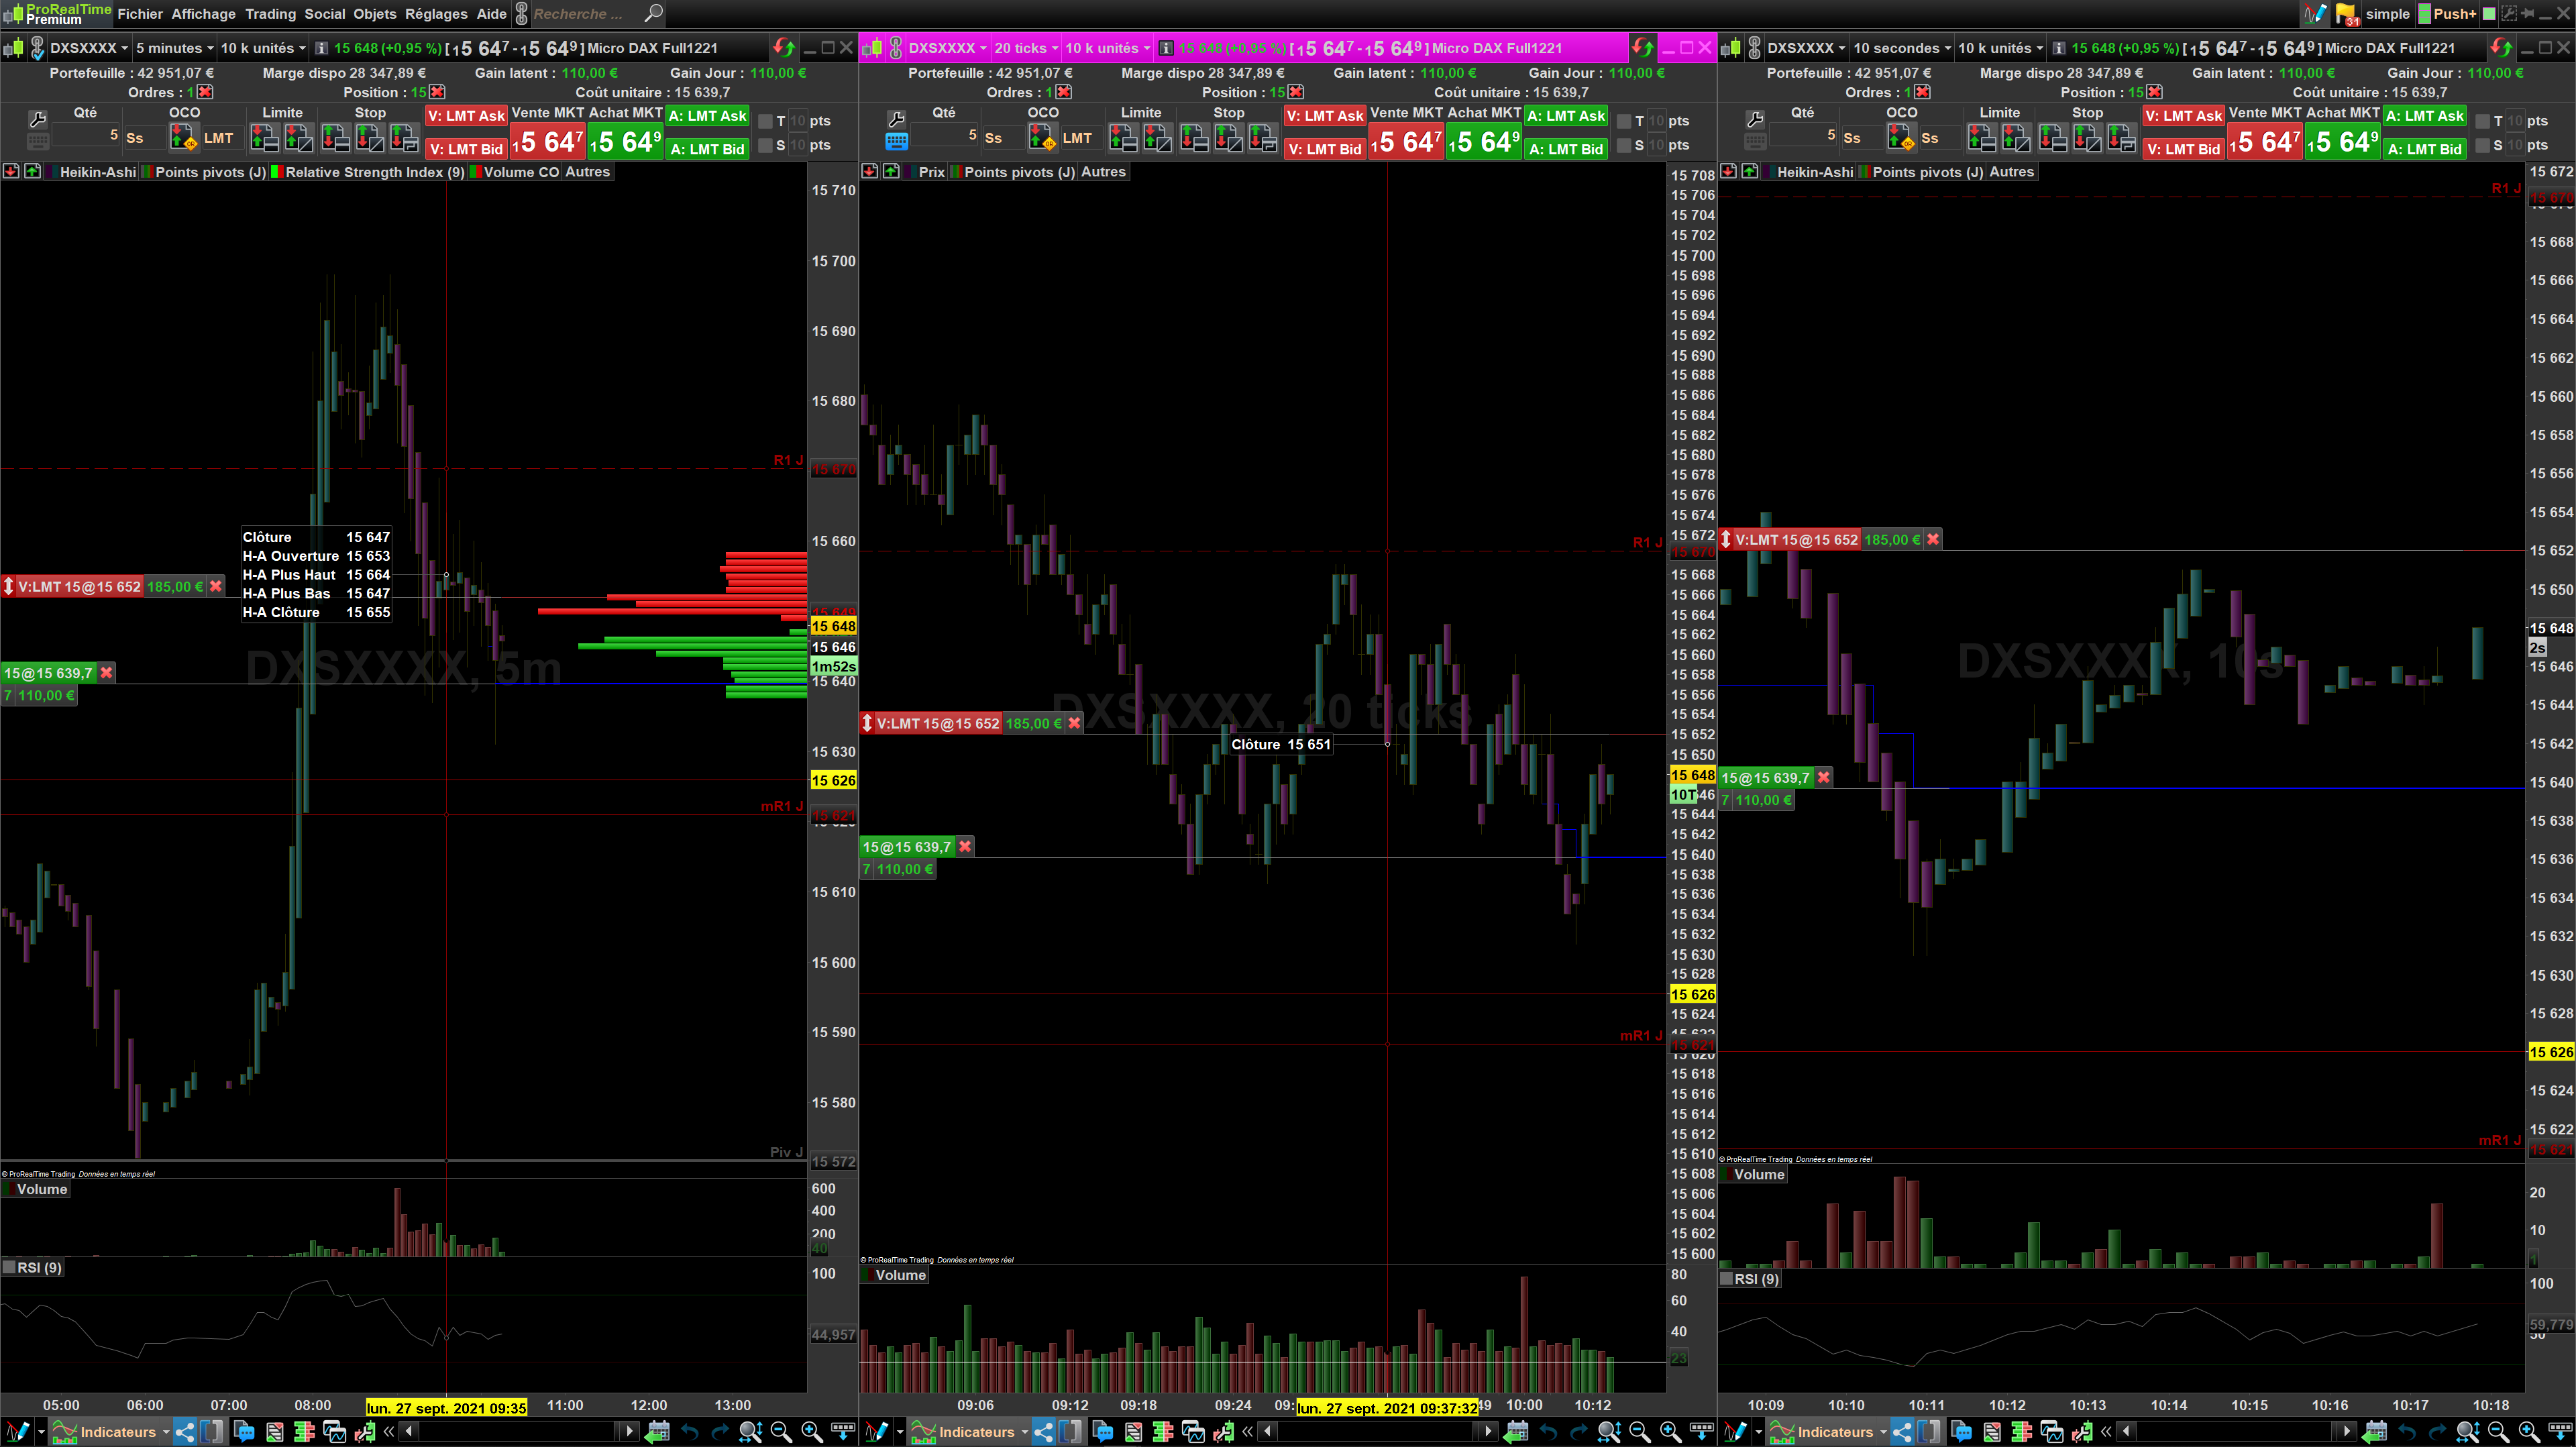The height and width of the screenshot is (1447, 2576).
Task: Click Share icon in left chart bottom toolbar
Action: tap(185, 1432)
